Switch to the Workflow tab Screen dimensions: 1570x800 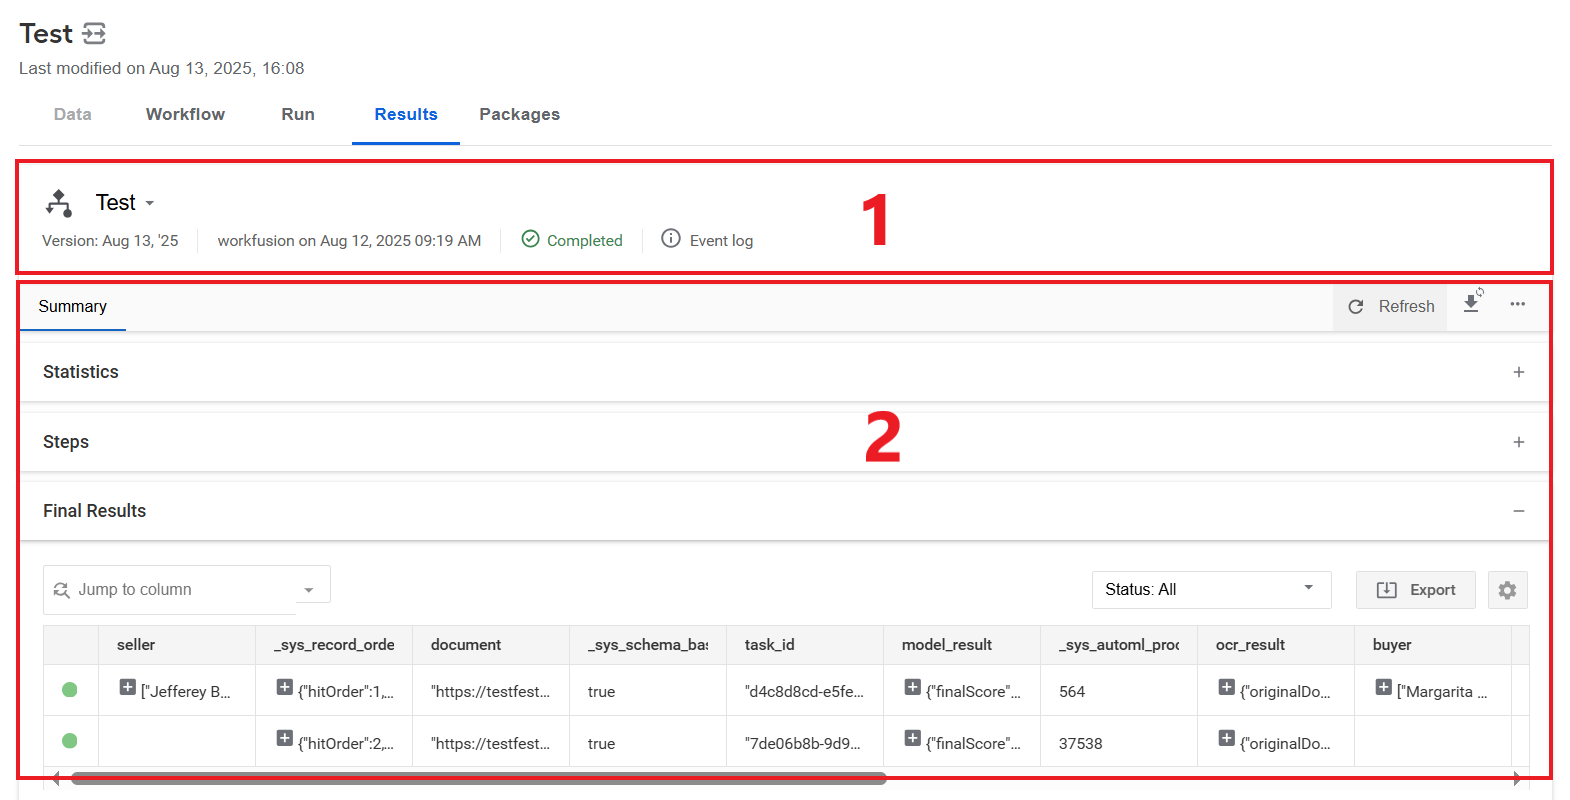click(186, 114)
